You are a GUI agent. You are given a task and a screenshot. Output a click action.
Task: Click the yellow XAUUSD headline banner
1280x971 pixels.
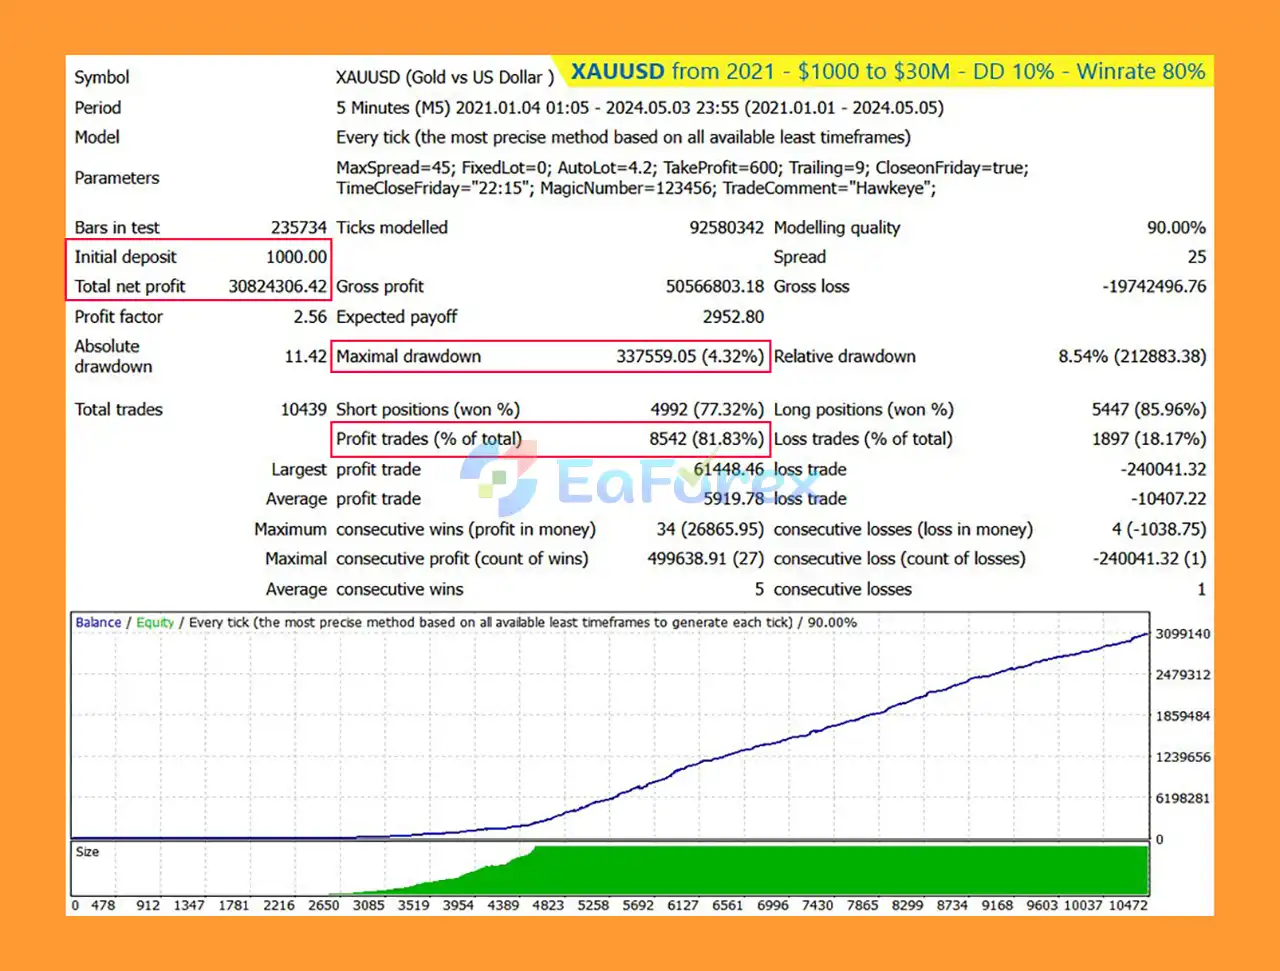point(888,72)
